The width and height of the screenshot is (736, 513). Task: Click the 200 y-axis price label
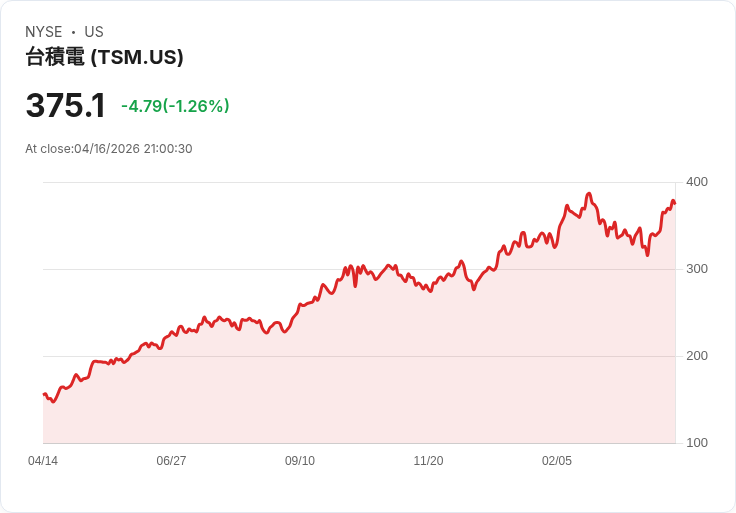coord(697,356)
